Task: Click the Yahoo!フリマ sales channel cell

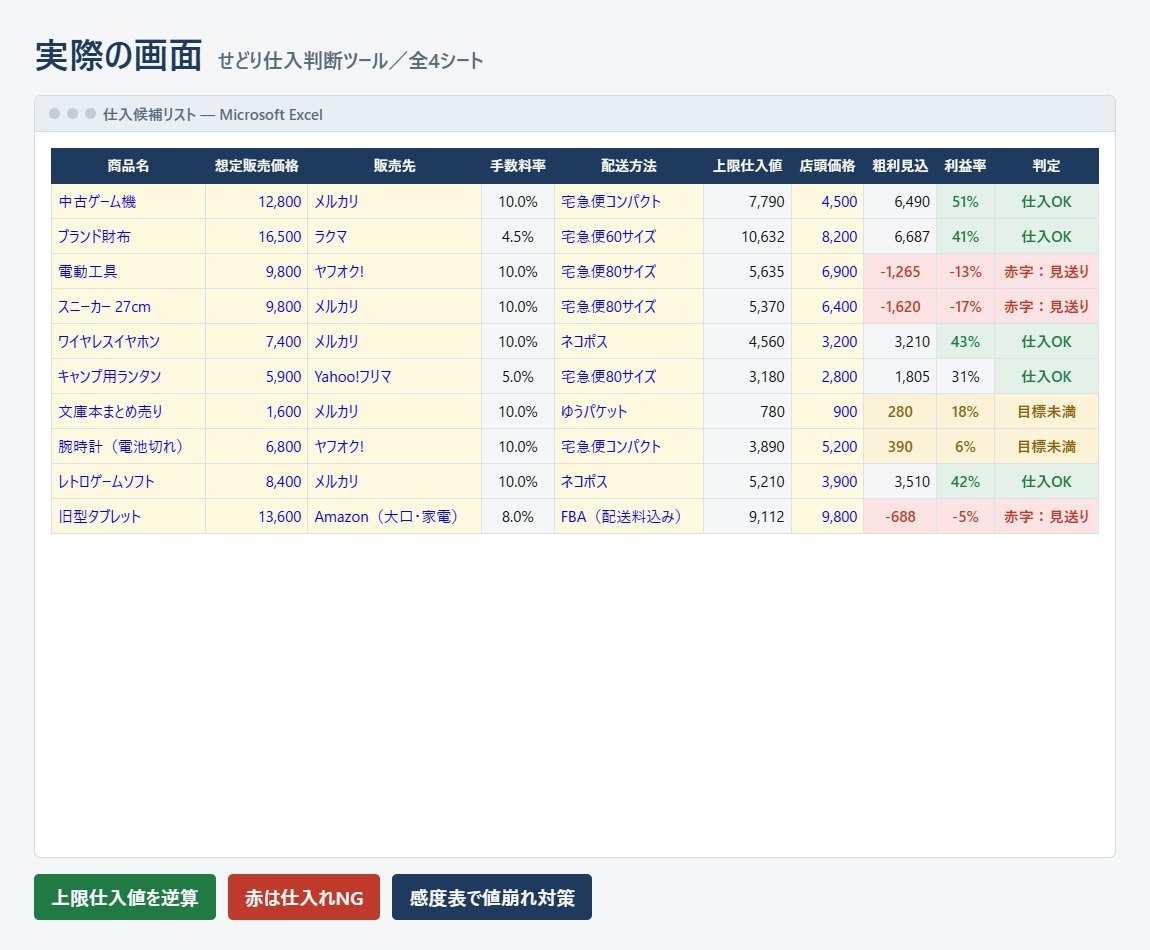Action: click(x=394, y=376)
